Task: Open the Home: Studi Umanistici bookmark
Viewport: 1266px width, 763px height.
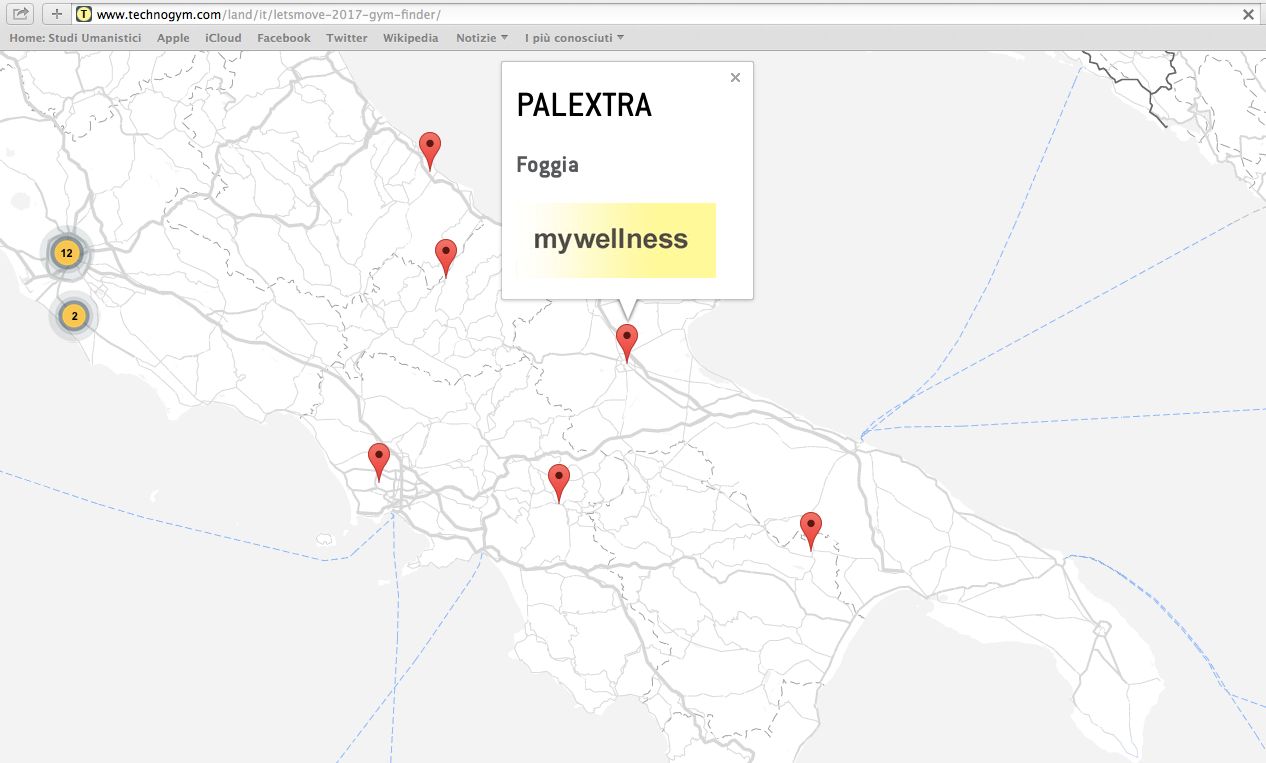Action: [75, 38]
